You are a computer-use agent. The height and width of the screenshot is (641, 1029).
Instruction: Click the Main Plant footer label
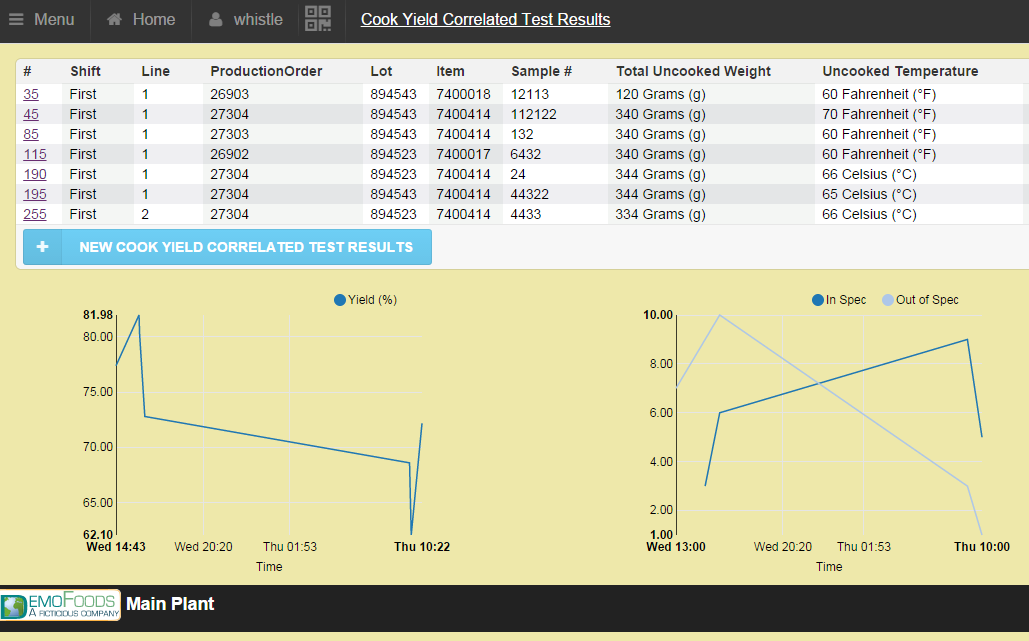click(170, 604)
